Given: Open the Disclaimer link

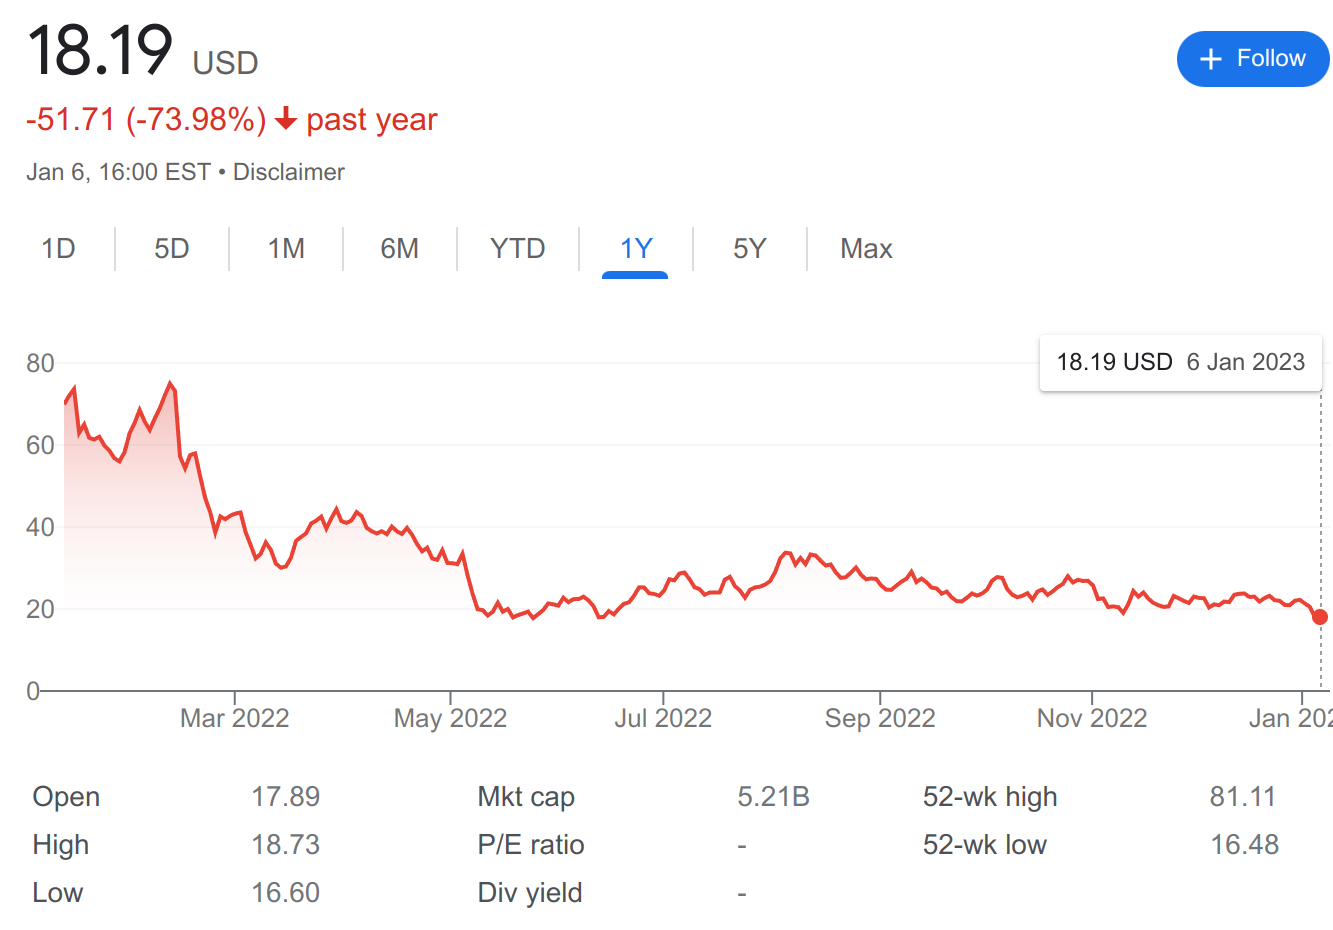Looking at the screenshot, I should pyautogui.click(x=289, y=172).
